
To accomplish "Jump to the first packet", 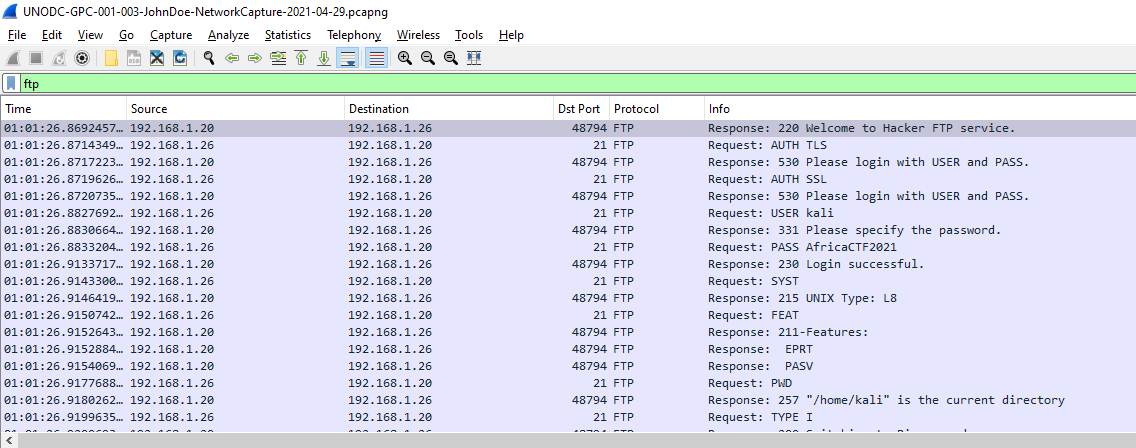I will [301, 58].
